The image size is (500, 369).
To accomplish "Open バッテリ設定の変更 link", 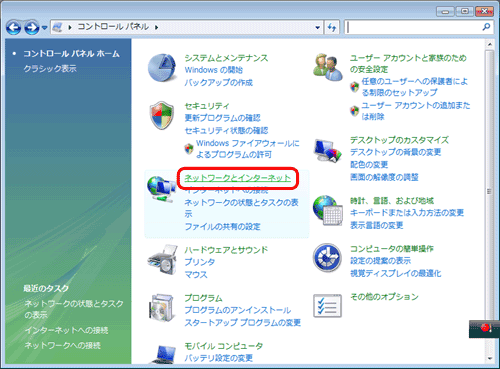I will click(x=219, y=358).
